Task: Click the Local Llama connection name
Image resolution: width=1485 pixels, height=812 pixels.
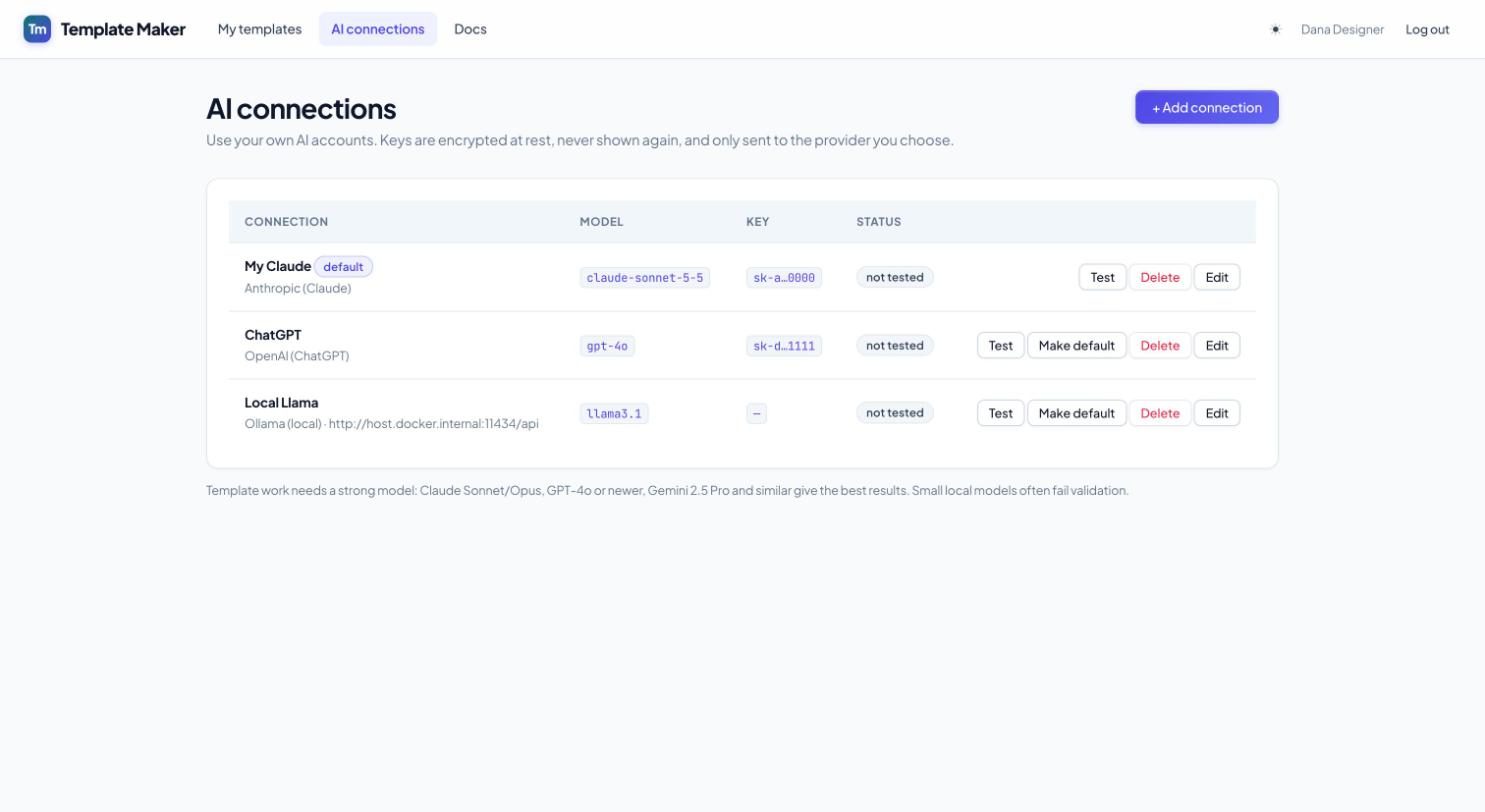Action: pyautogui.click(x=282, y=402)
